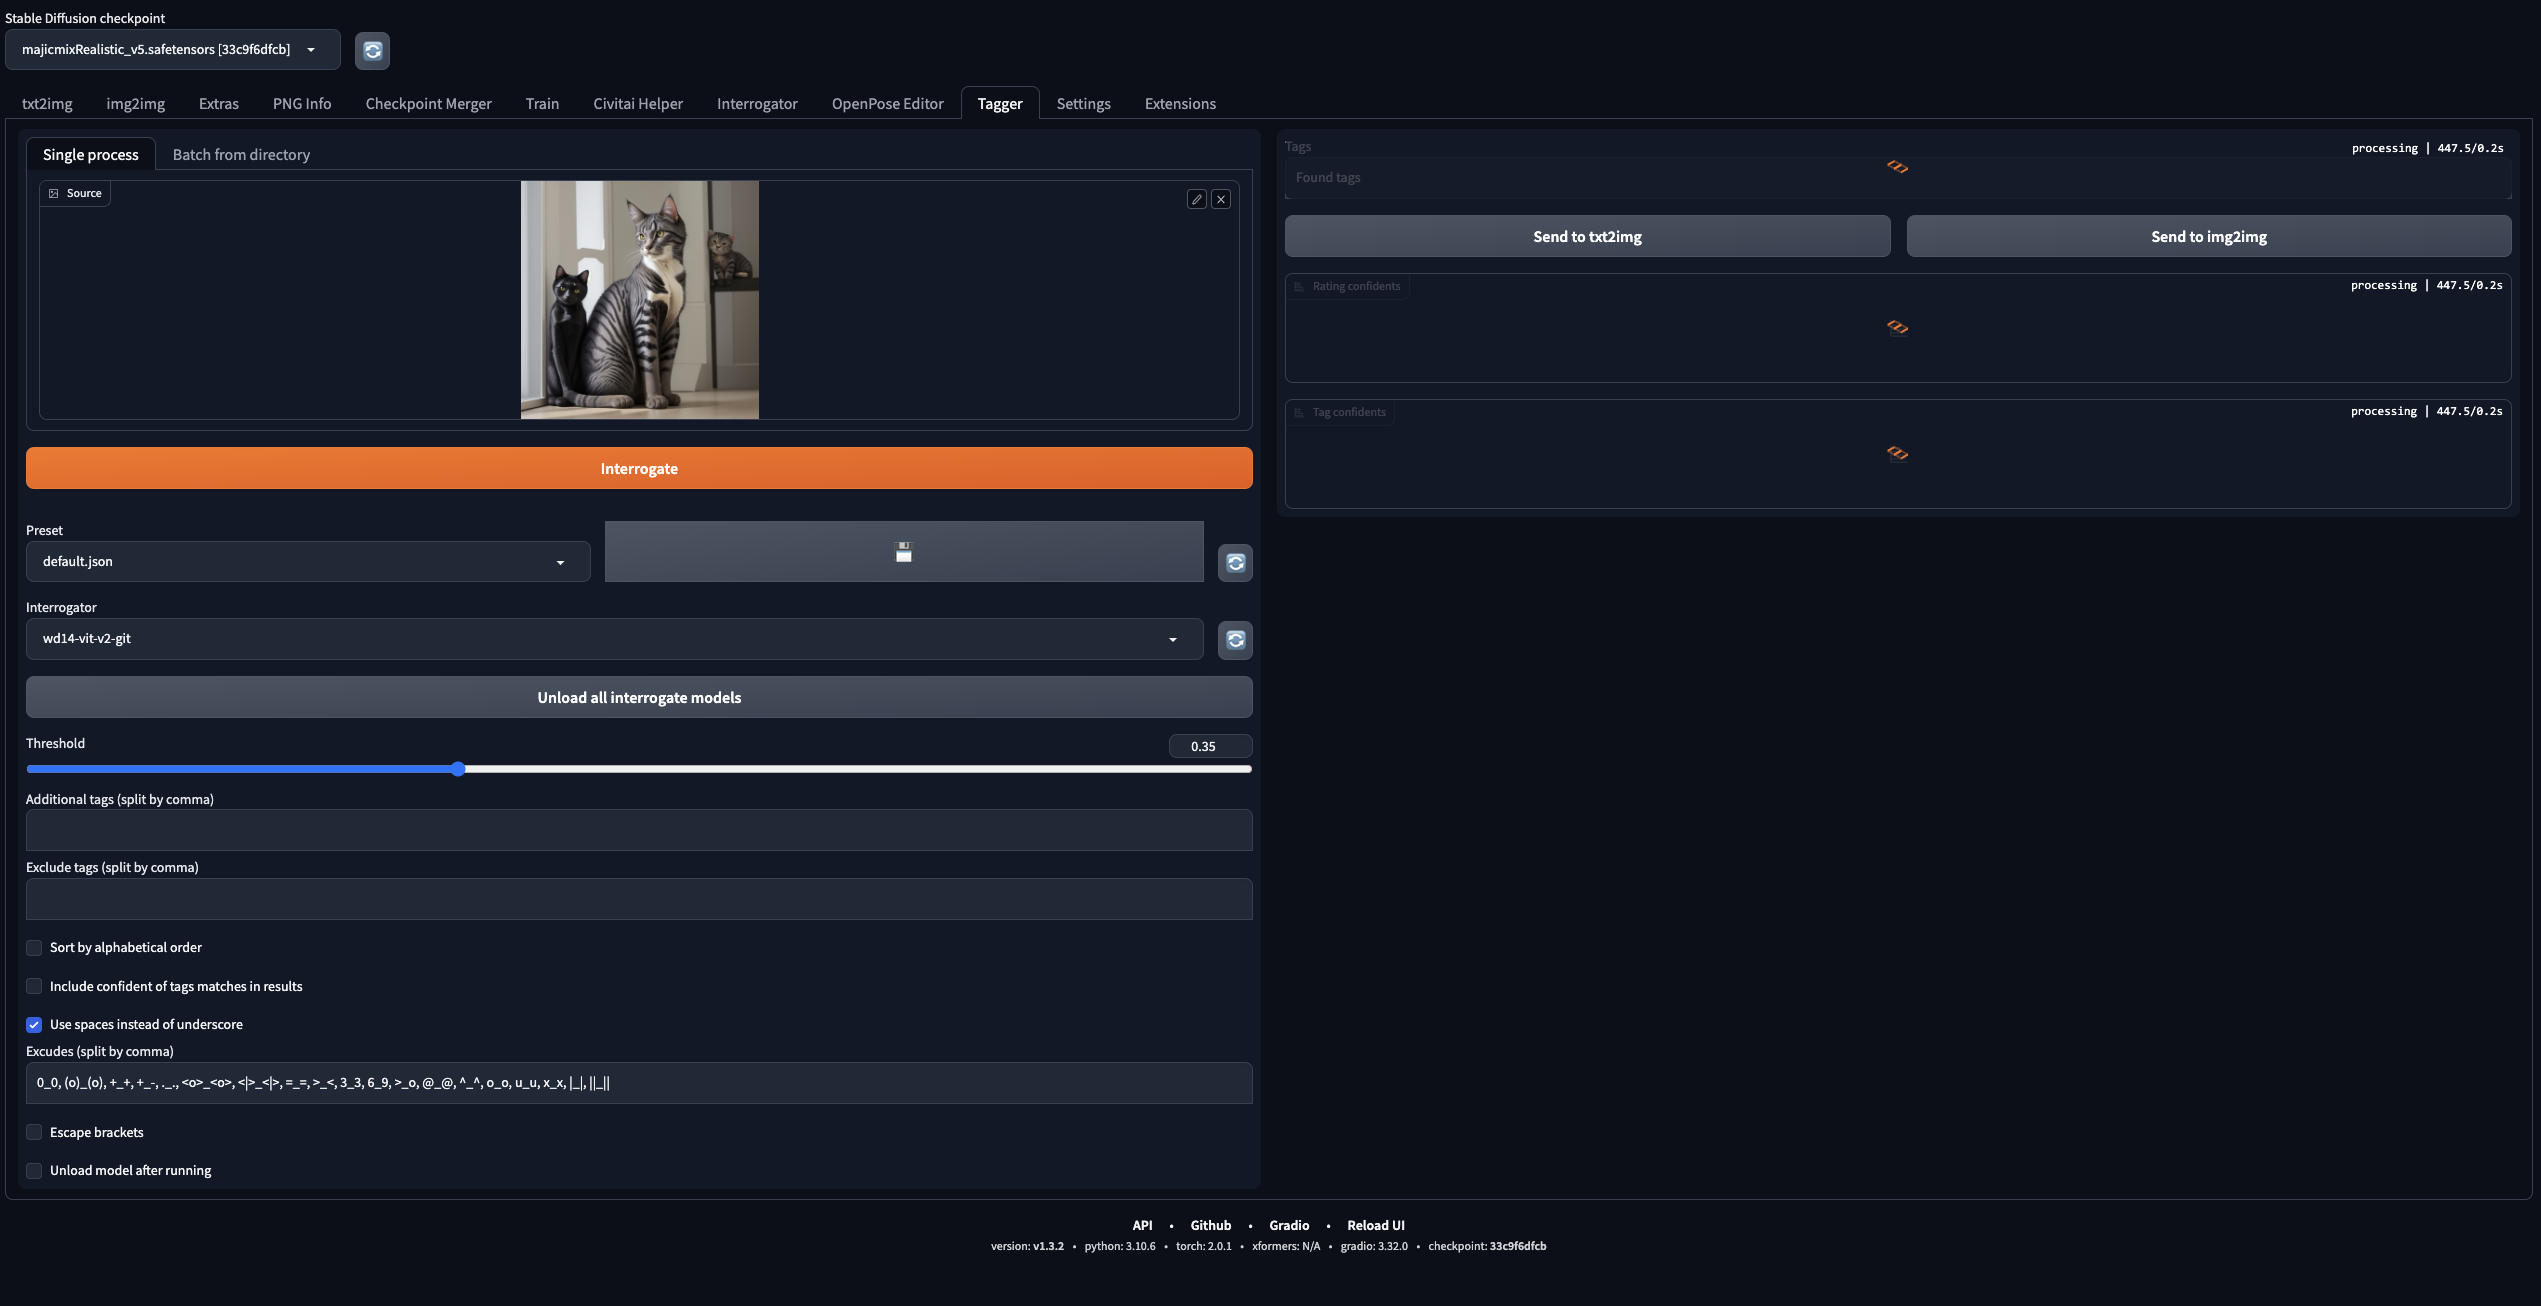Disable Use spaces instead of underscore
This screenshot has height=1306, width=2541.
tap(34, 1024)
